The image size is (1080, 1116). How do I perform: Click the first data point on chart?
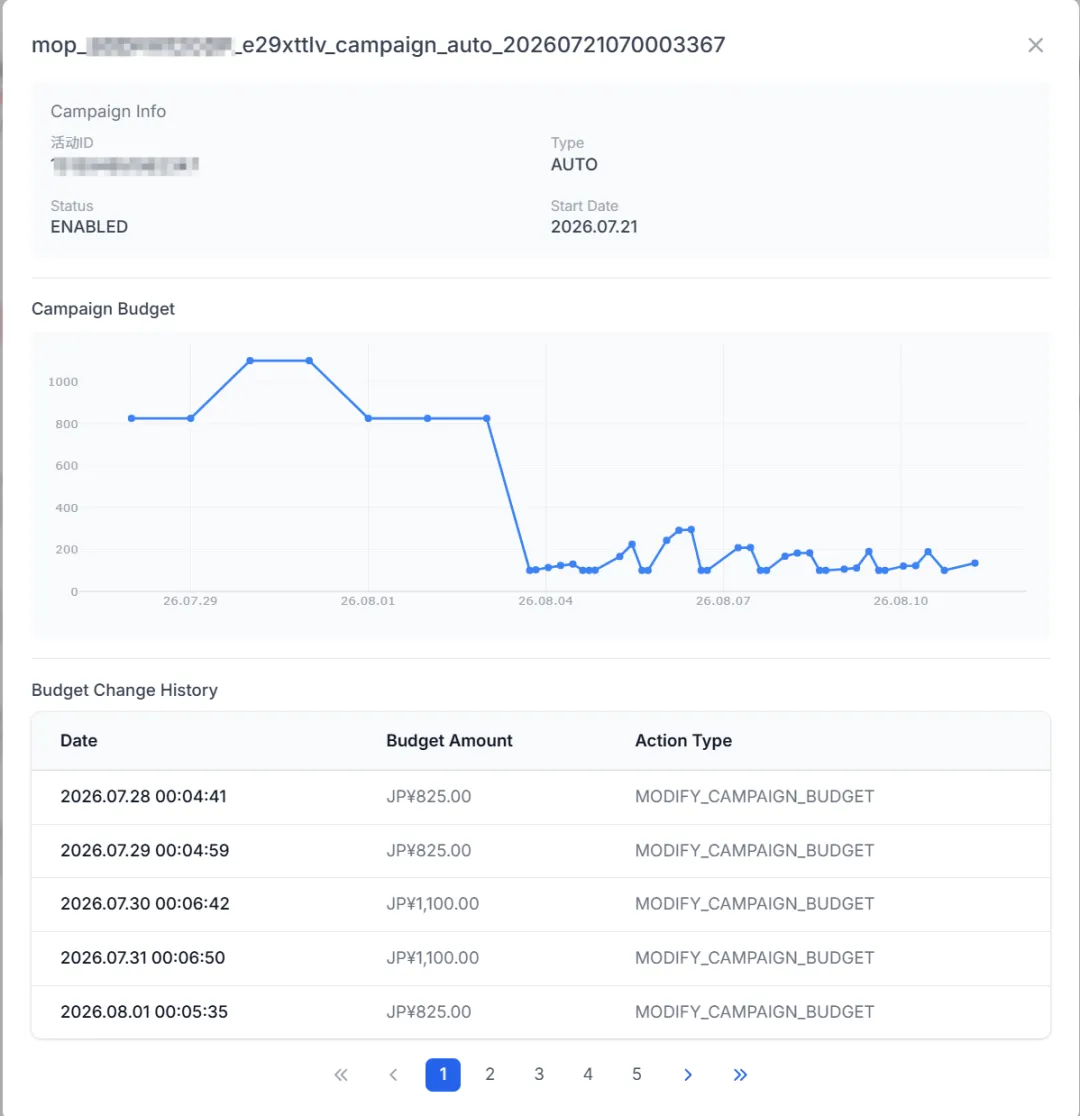(x=132, y=418)
